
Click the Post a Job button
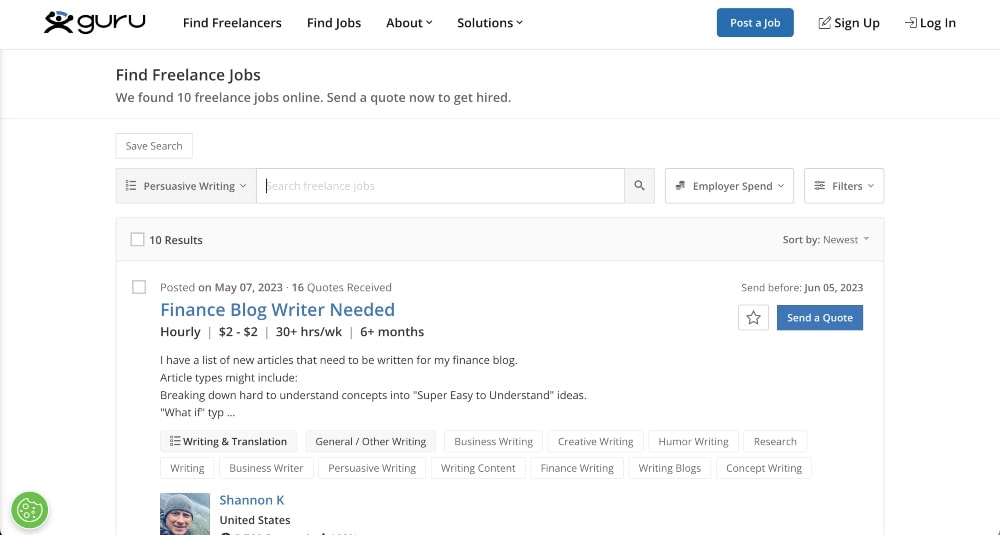(x=755, y=23)
